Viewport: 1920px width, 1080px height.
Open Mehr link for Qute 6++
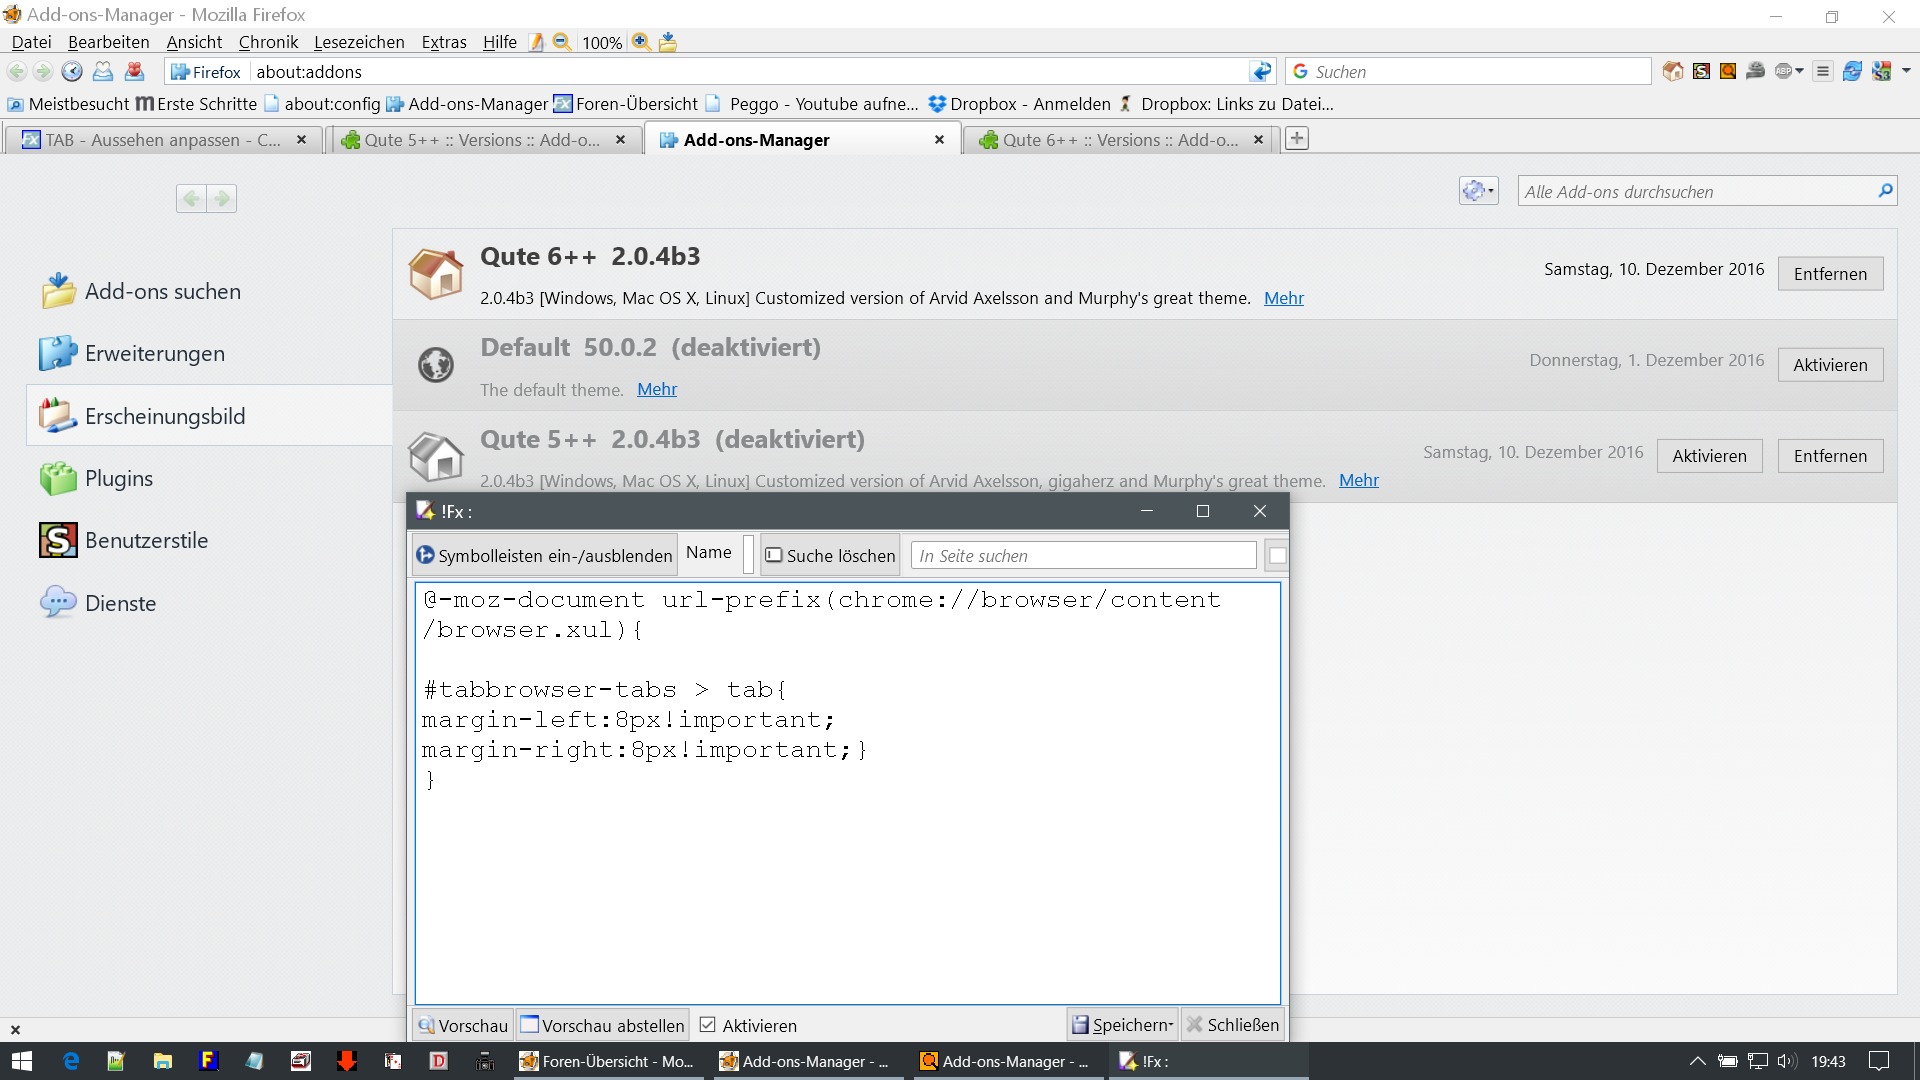coord(1283,298)
